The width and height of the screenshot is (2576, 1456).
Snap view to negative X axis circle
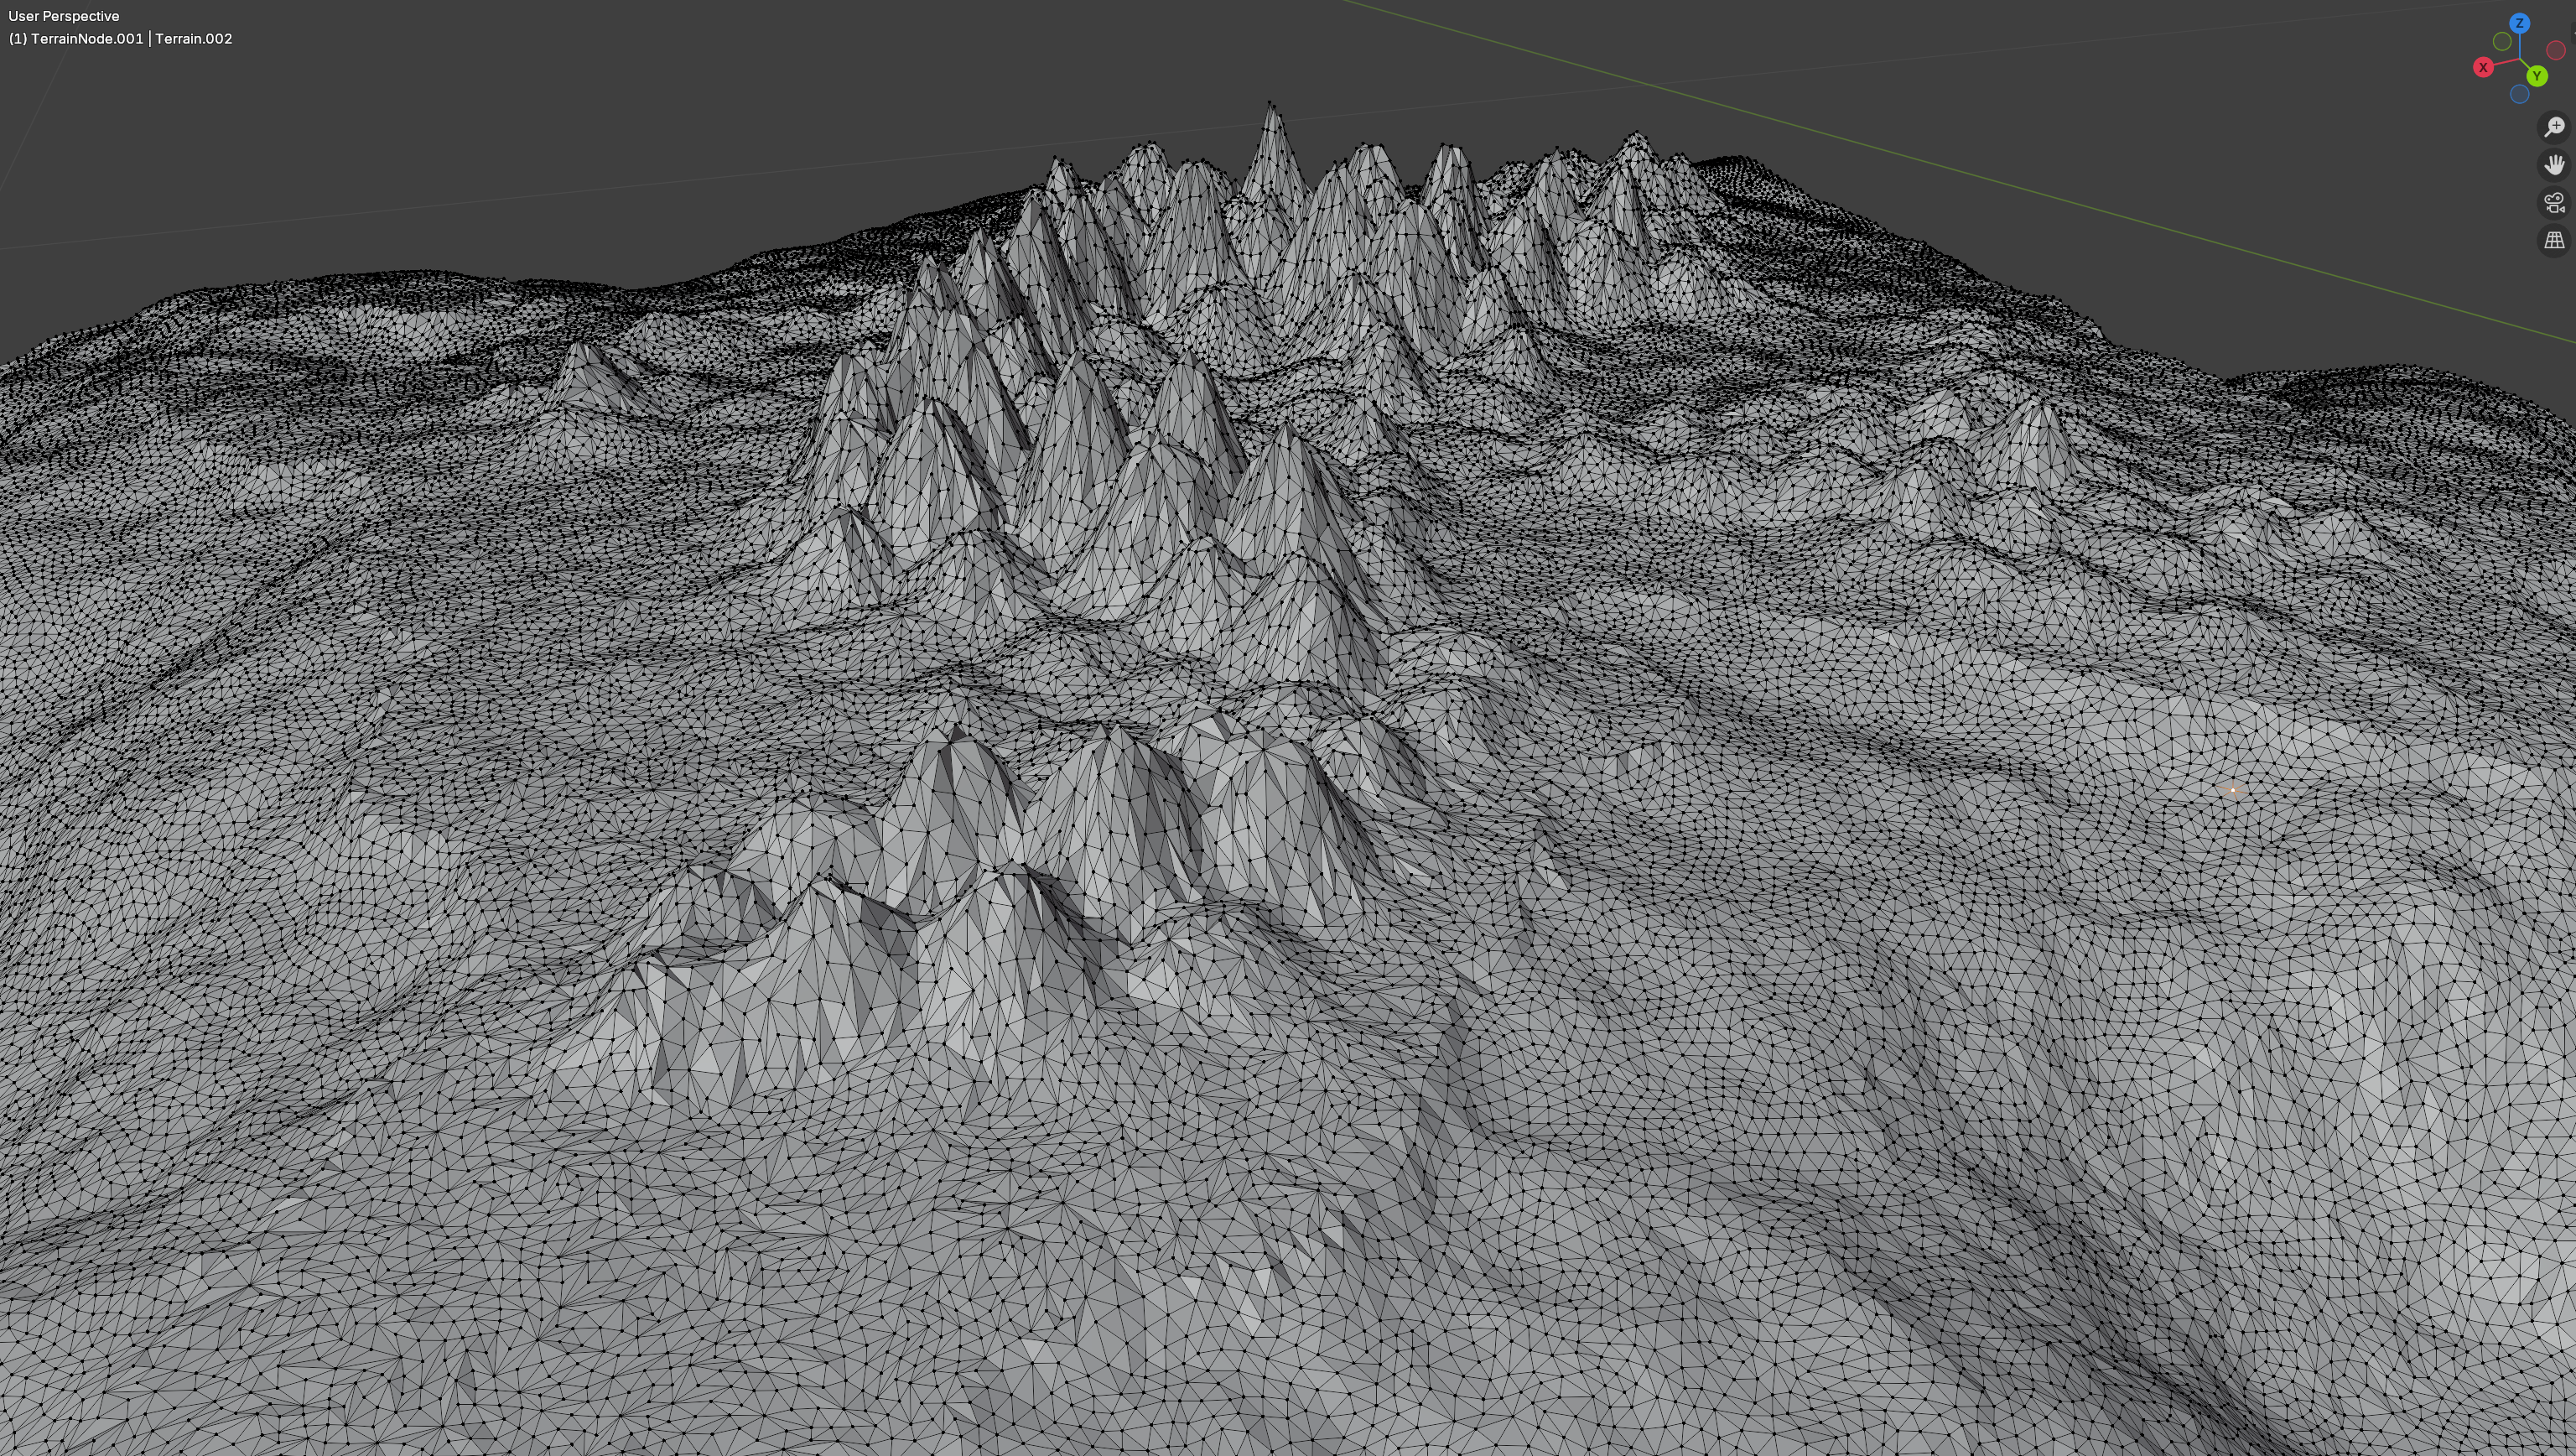click(2555, 50)
